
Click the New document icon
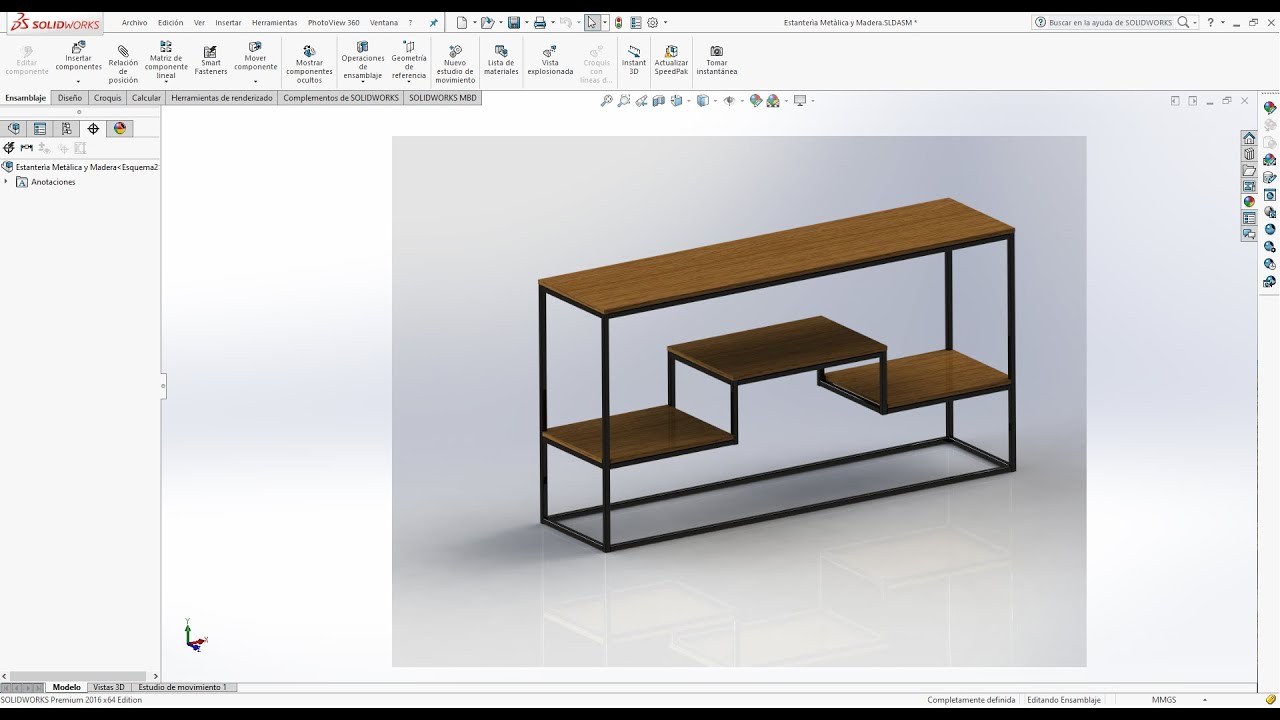[461, 22]
